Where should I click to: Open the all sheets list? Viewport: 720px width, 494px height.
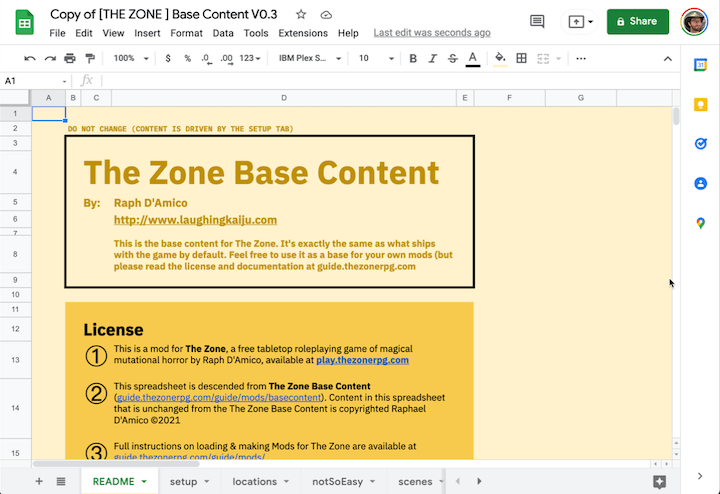pos(61,481)
